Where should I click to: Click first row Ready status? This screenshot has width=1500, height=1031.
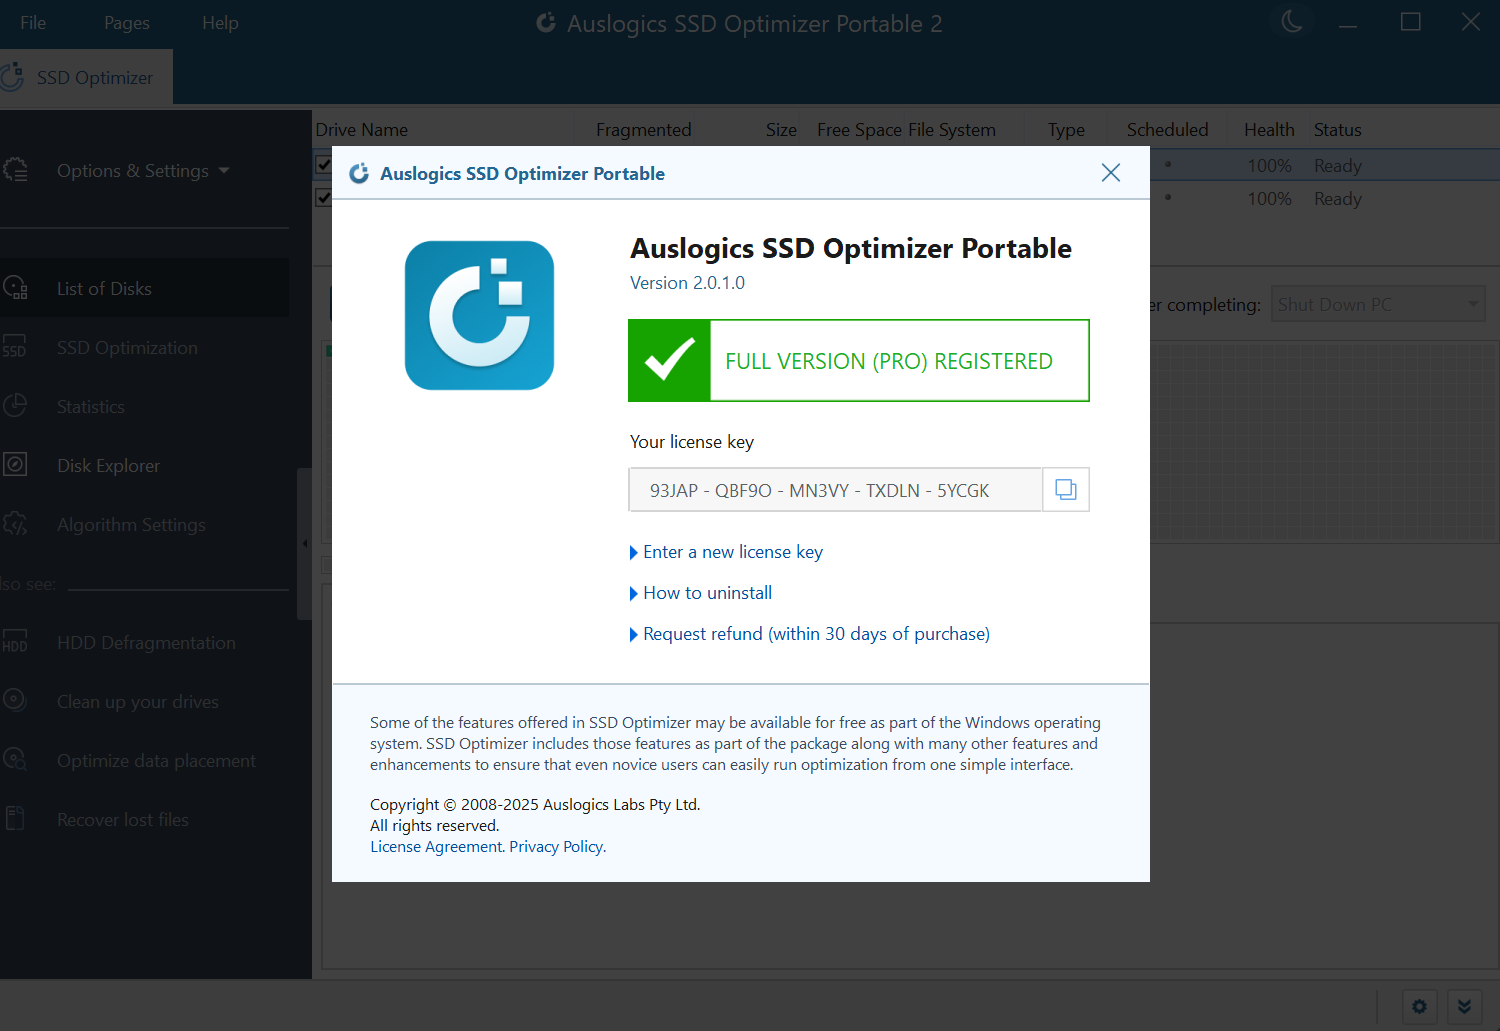[x=1337, y=165]
